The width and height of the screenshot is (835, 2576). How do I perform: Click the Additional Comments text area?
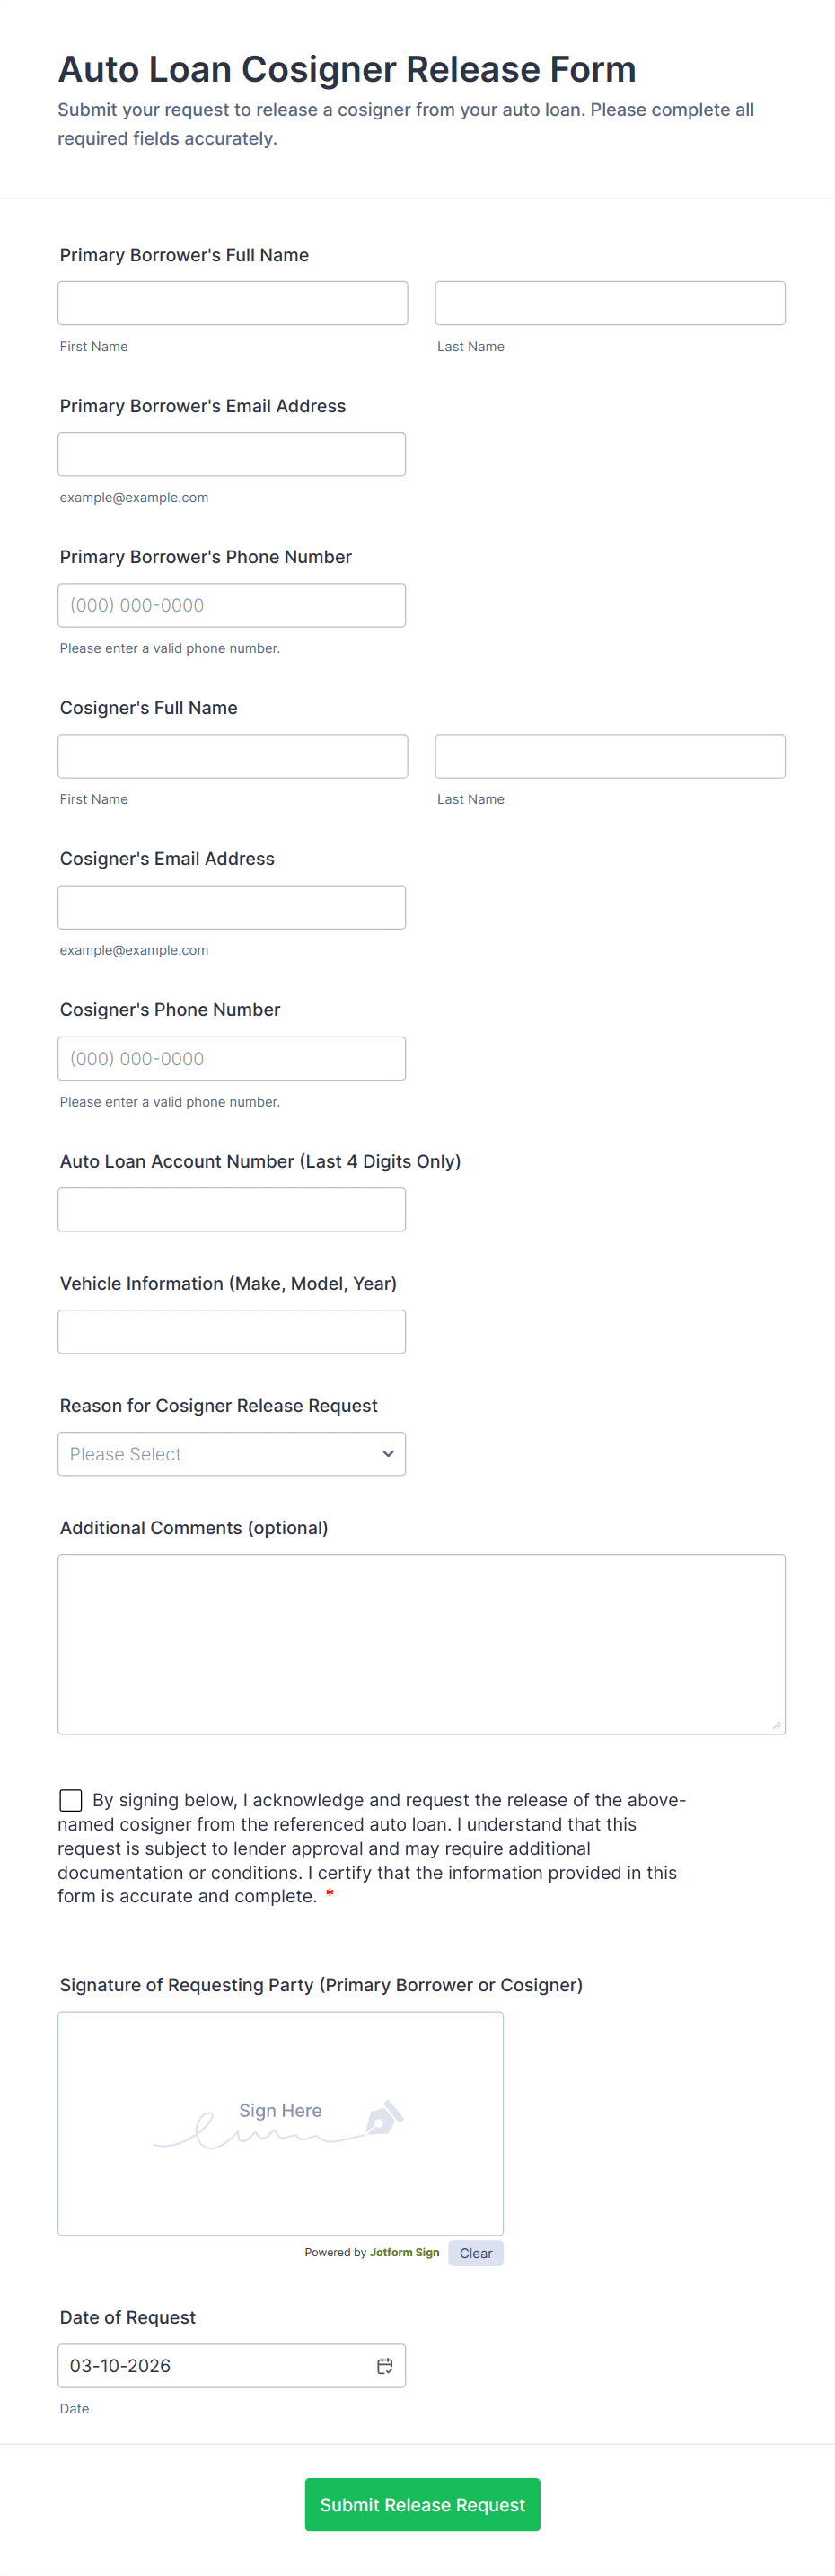pyautogui.click(x=421, y=1643)
